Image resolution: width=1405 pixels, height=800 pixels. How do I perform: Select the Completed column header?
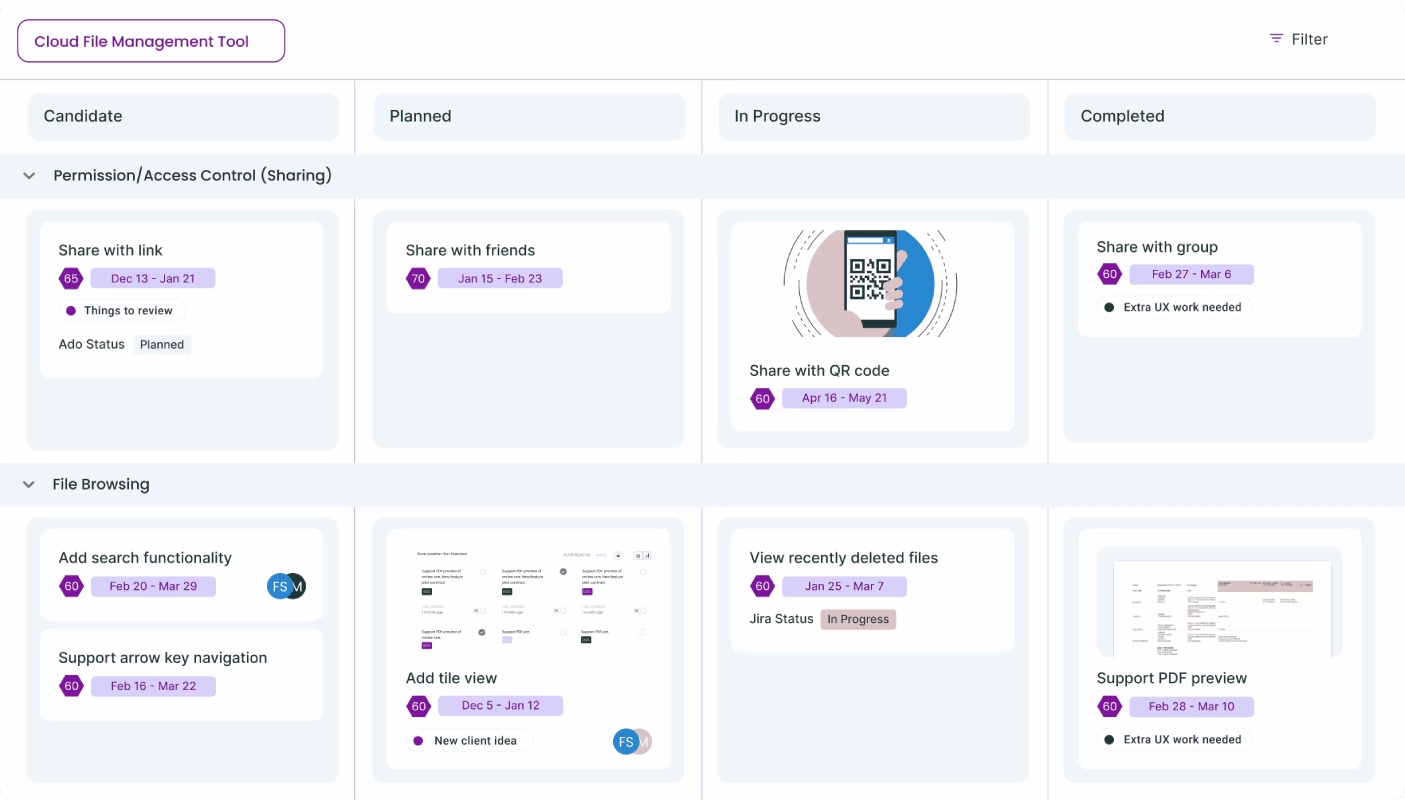tap(1220, 116)
